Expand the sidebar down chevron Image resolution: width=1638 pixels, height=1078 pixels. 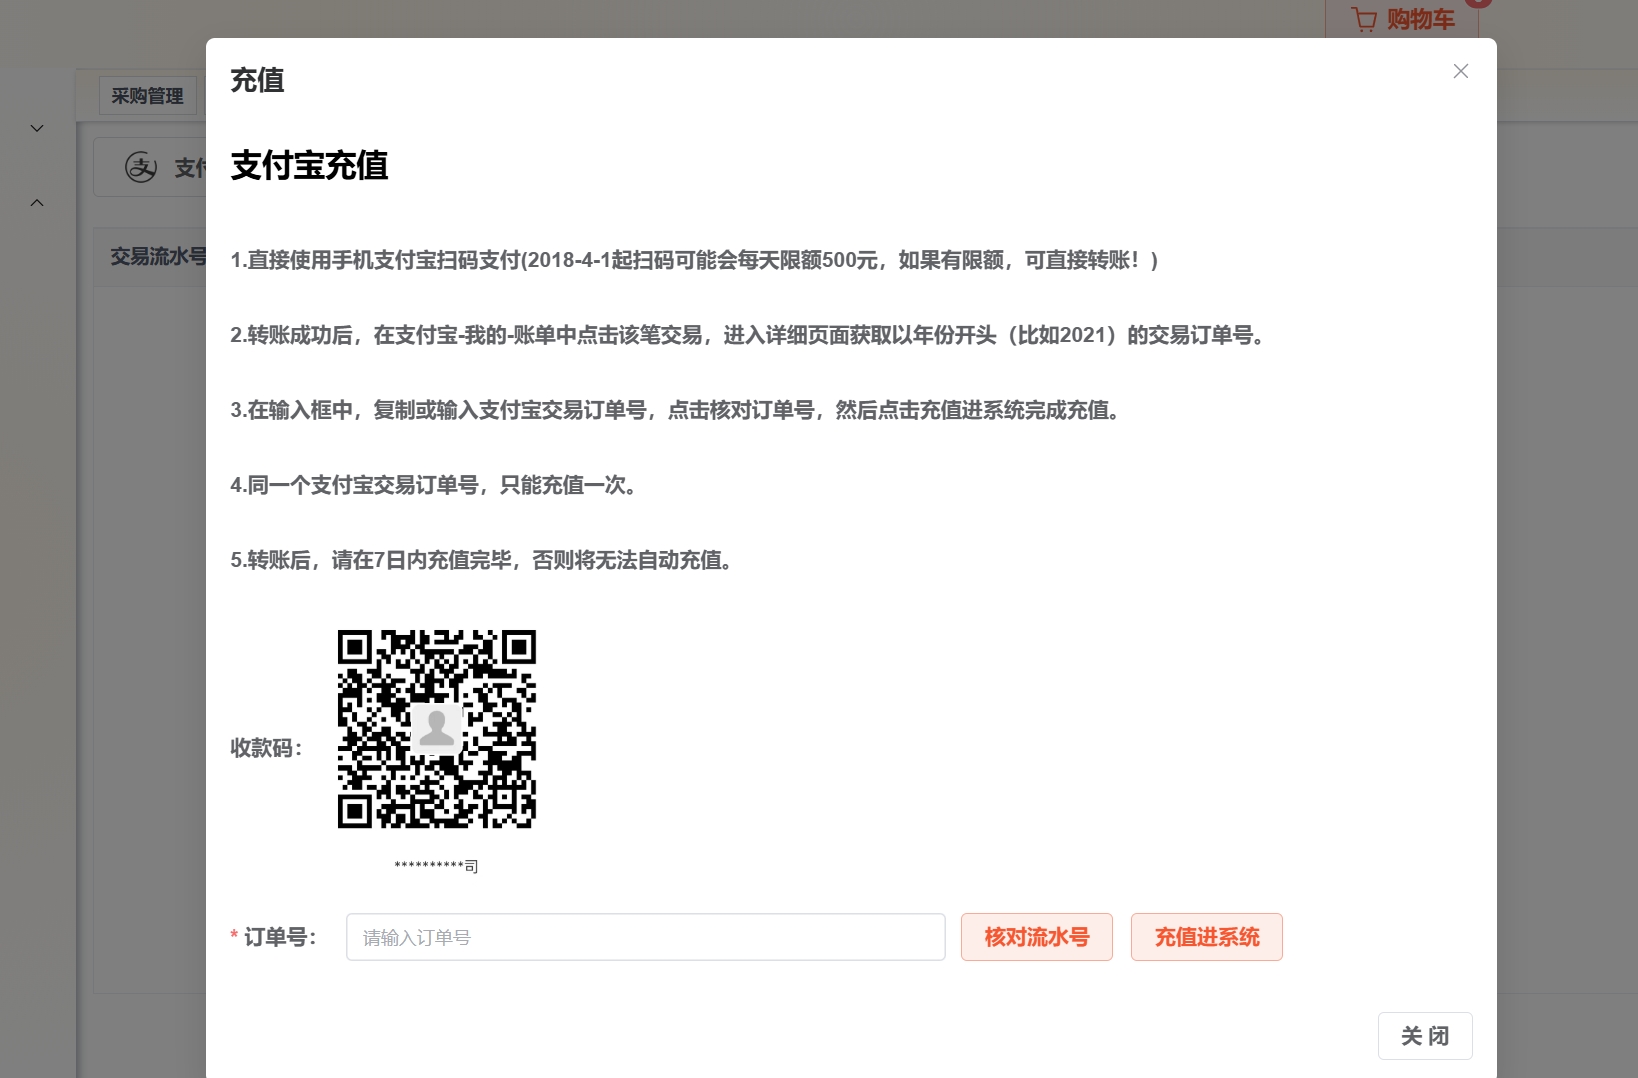click(x=37, y=128)
